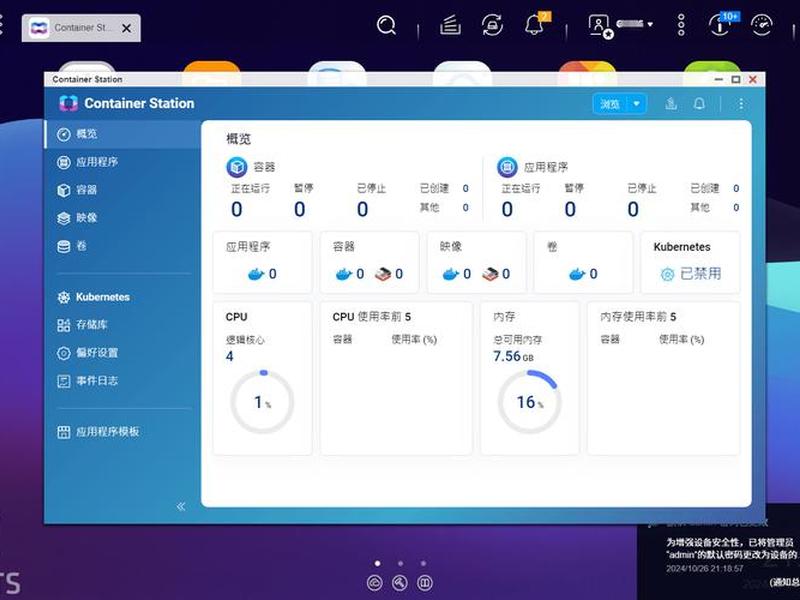This screenshot has width=800, height=600.
Task: Click the 逻辑核心 value 4
Action: pyautogui.click(x=230, y=356)
